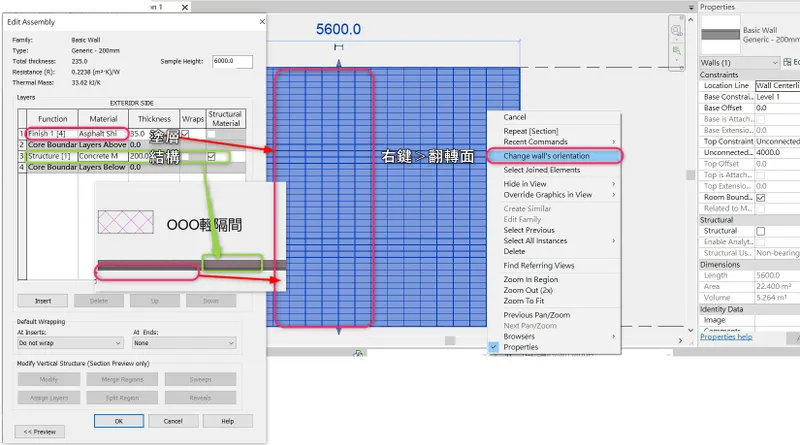The height and width of the screenshot is (445, 800).
Task: Click the navigation wheel icon in the view
Action: tap(677, 31)
